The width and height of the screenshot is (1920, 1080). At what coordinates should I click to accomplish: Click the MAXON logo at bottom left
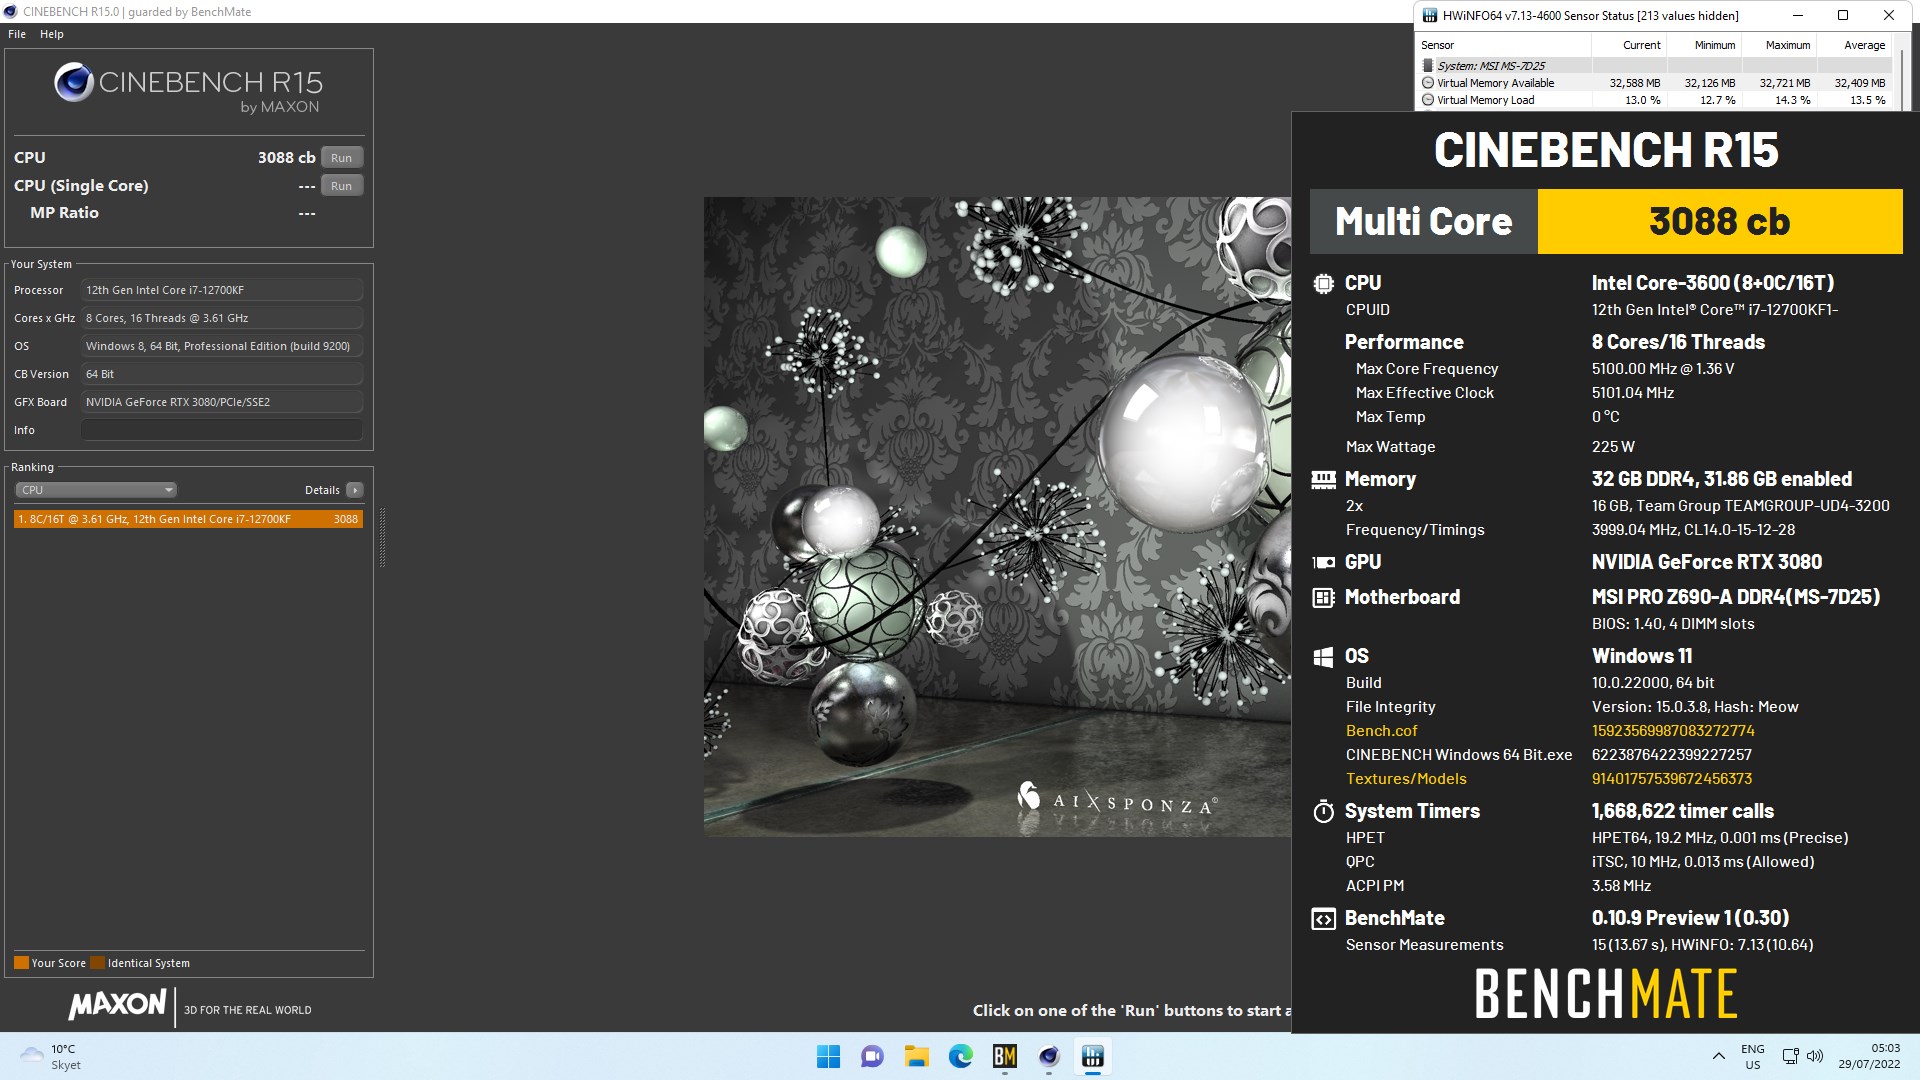point(117,1004)
